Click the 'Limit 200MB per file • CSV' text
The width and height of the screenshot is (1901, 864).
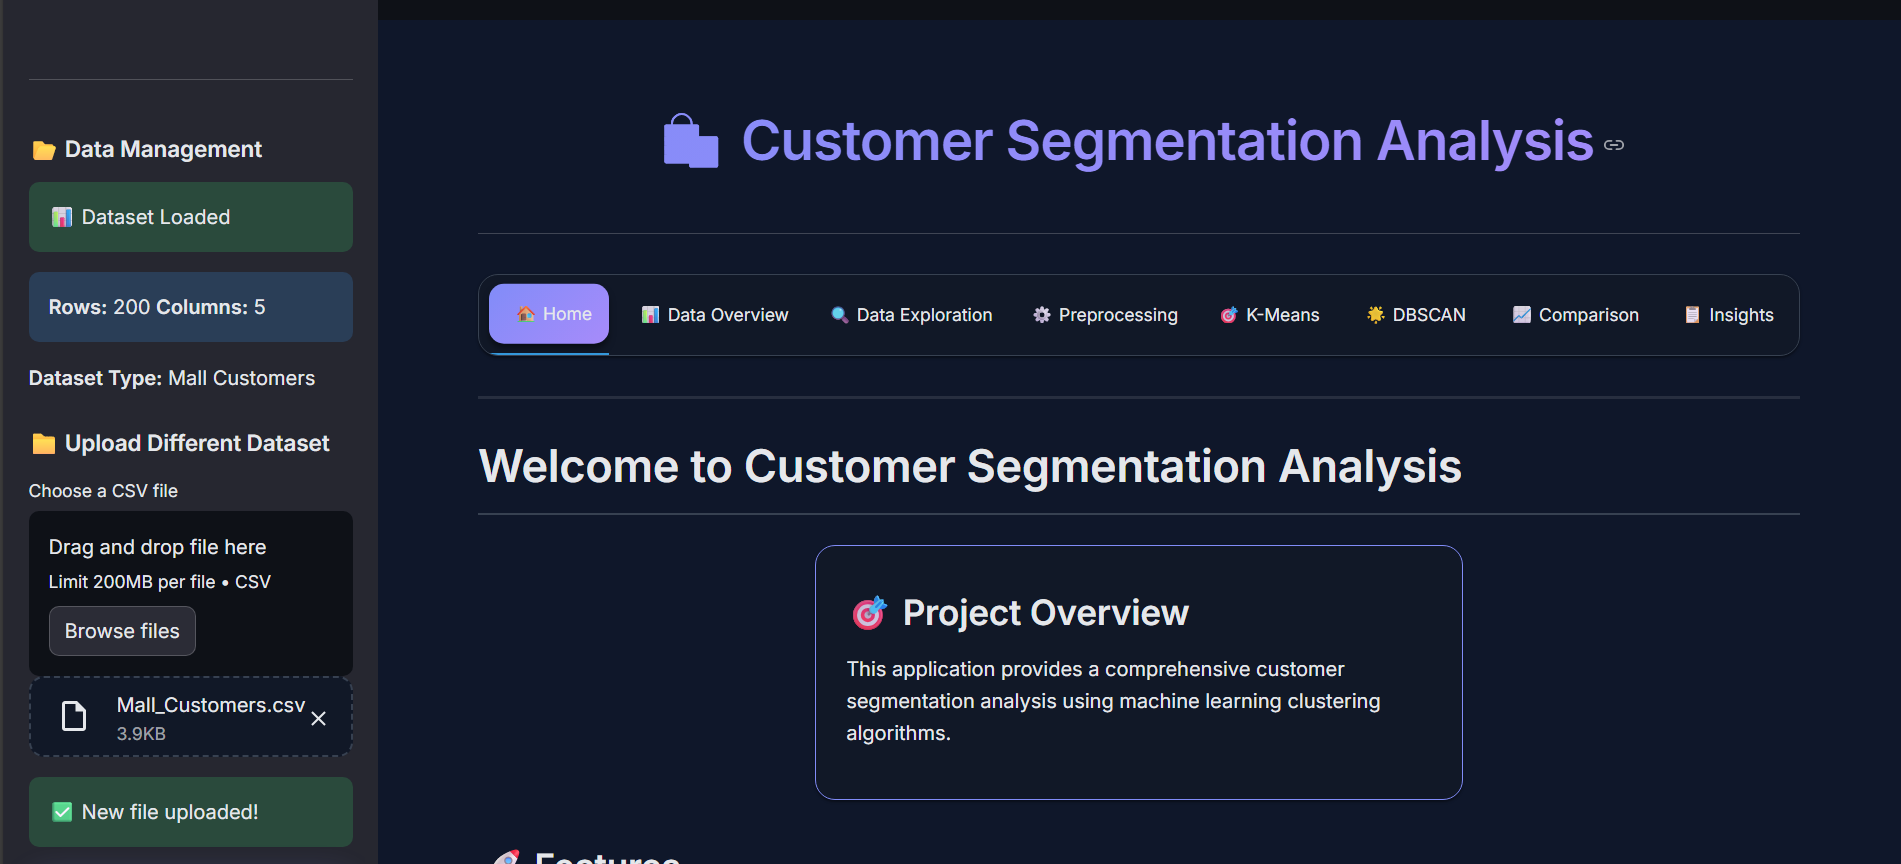pos(160,582)
